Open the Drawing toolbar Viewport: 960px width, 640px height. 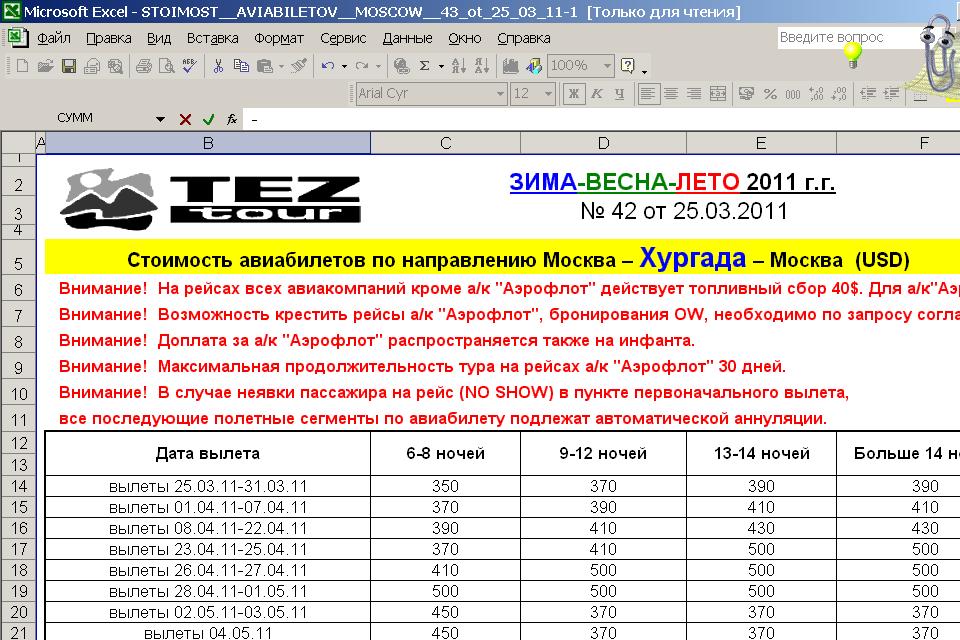tap(534, 66)
